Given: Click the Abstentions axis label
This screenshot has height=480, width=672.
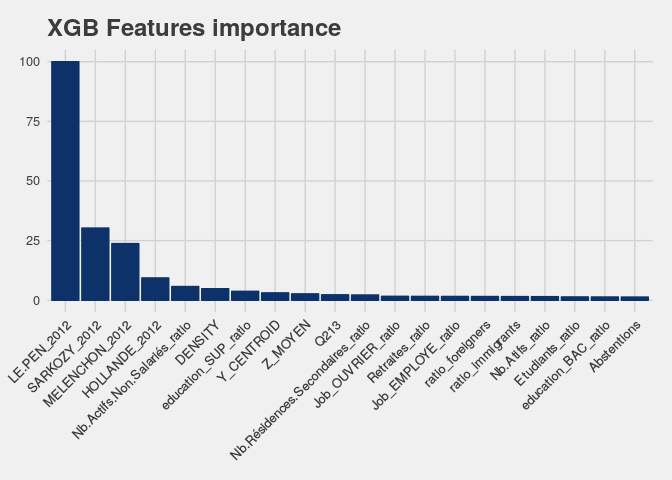Looking at the screenshot, I should 615,347.
